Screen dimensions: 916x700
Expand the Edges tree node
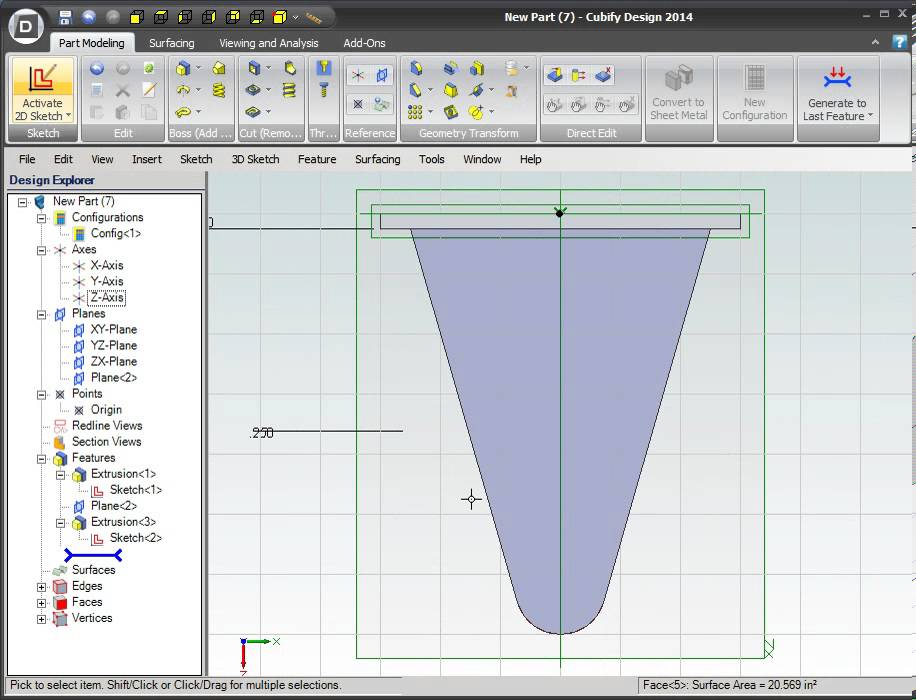41,587
